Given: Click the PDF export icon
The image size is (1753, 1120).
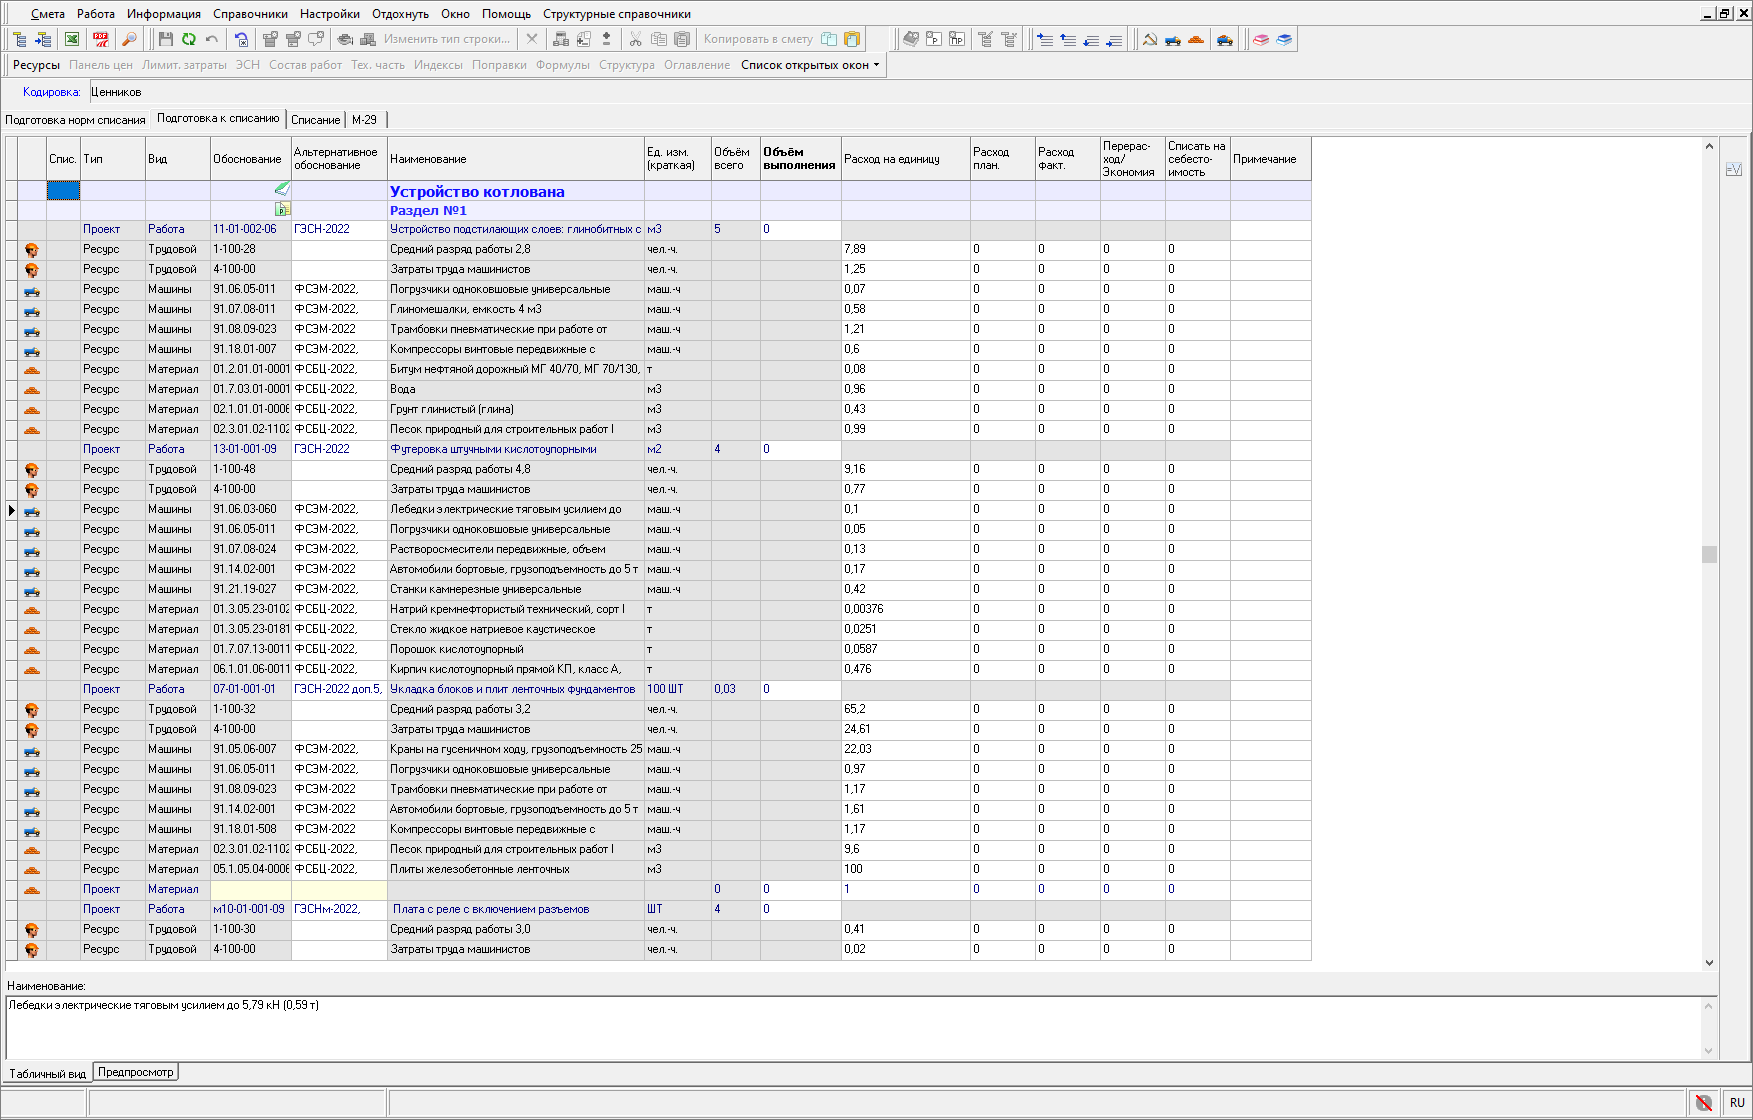Looking at the screenshot, I should click(x=101, y=39).
